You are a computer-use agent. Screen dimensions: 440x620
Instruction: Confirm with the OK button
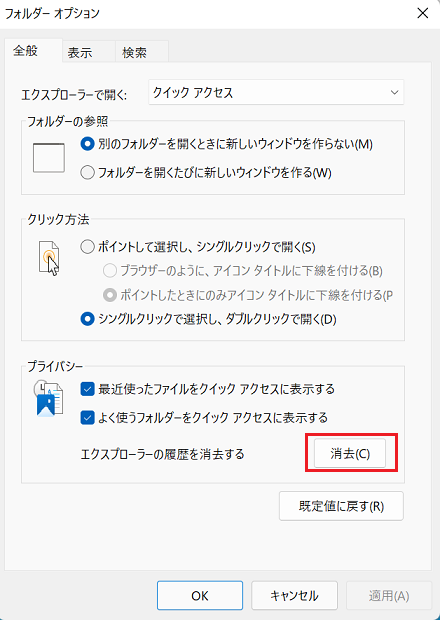[200, 595]
